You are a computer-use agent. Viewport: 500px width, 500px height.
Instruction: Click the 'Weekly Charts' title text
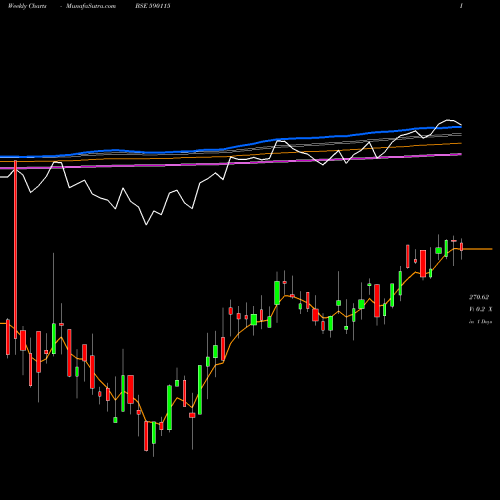point(27,6)
